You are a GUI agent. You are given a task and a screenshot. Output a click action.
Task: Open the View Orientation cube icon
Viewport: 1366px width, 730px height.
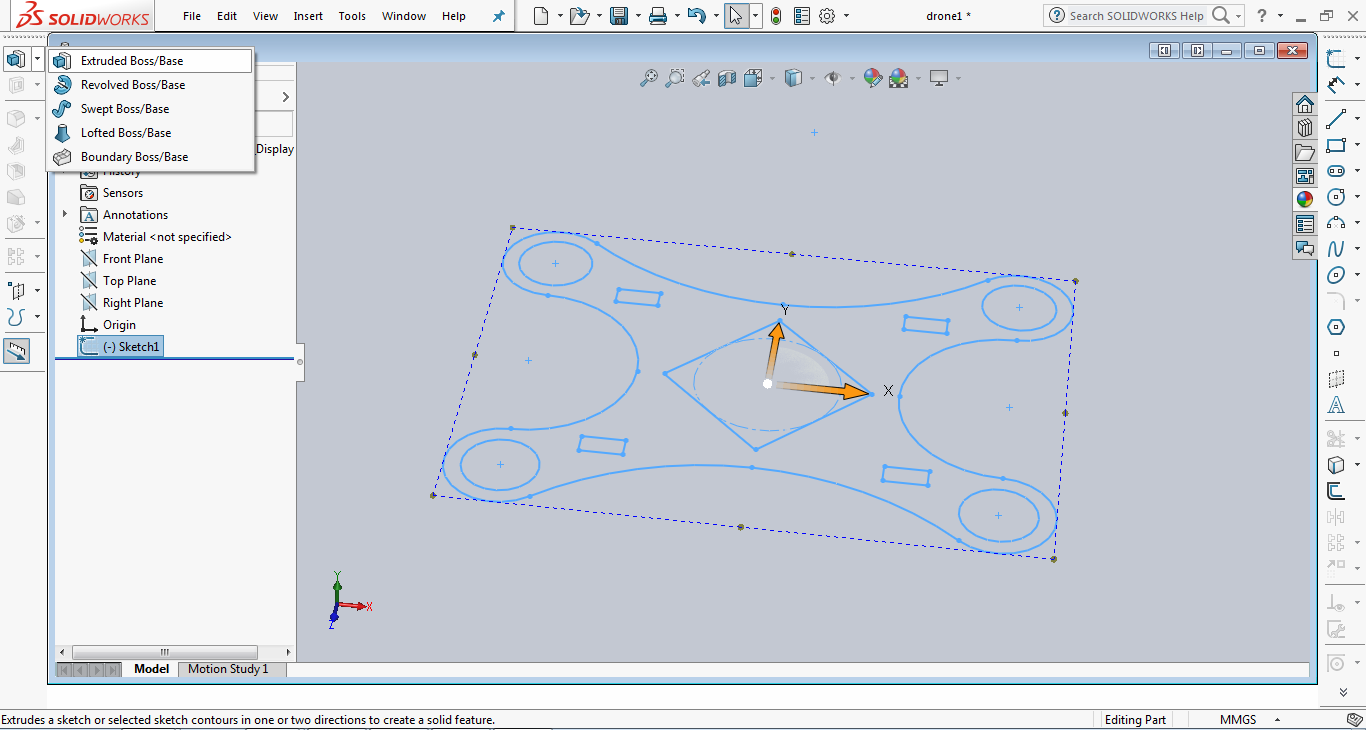753,78
